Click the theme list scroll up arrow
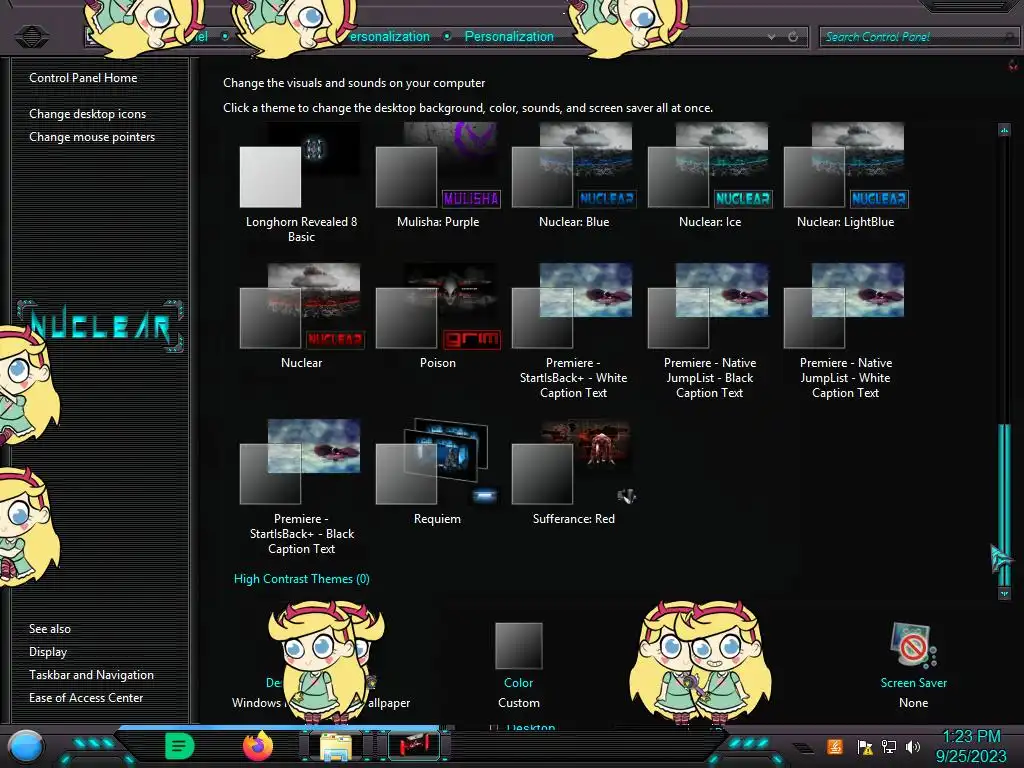Image resolution: width=1024 pixels, height=768 pixels. 1004,130
